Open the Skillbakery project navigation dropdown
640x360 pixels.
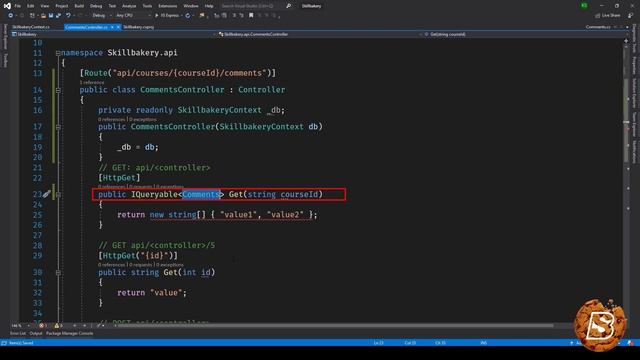point(113,34)
